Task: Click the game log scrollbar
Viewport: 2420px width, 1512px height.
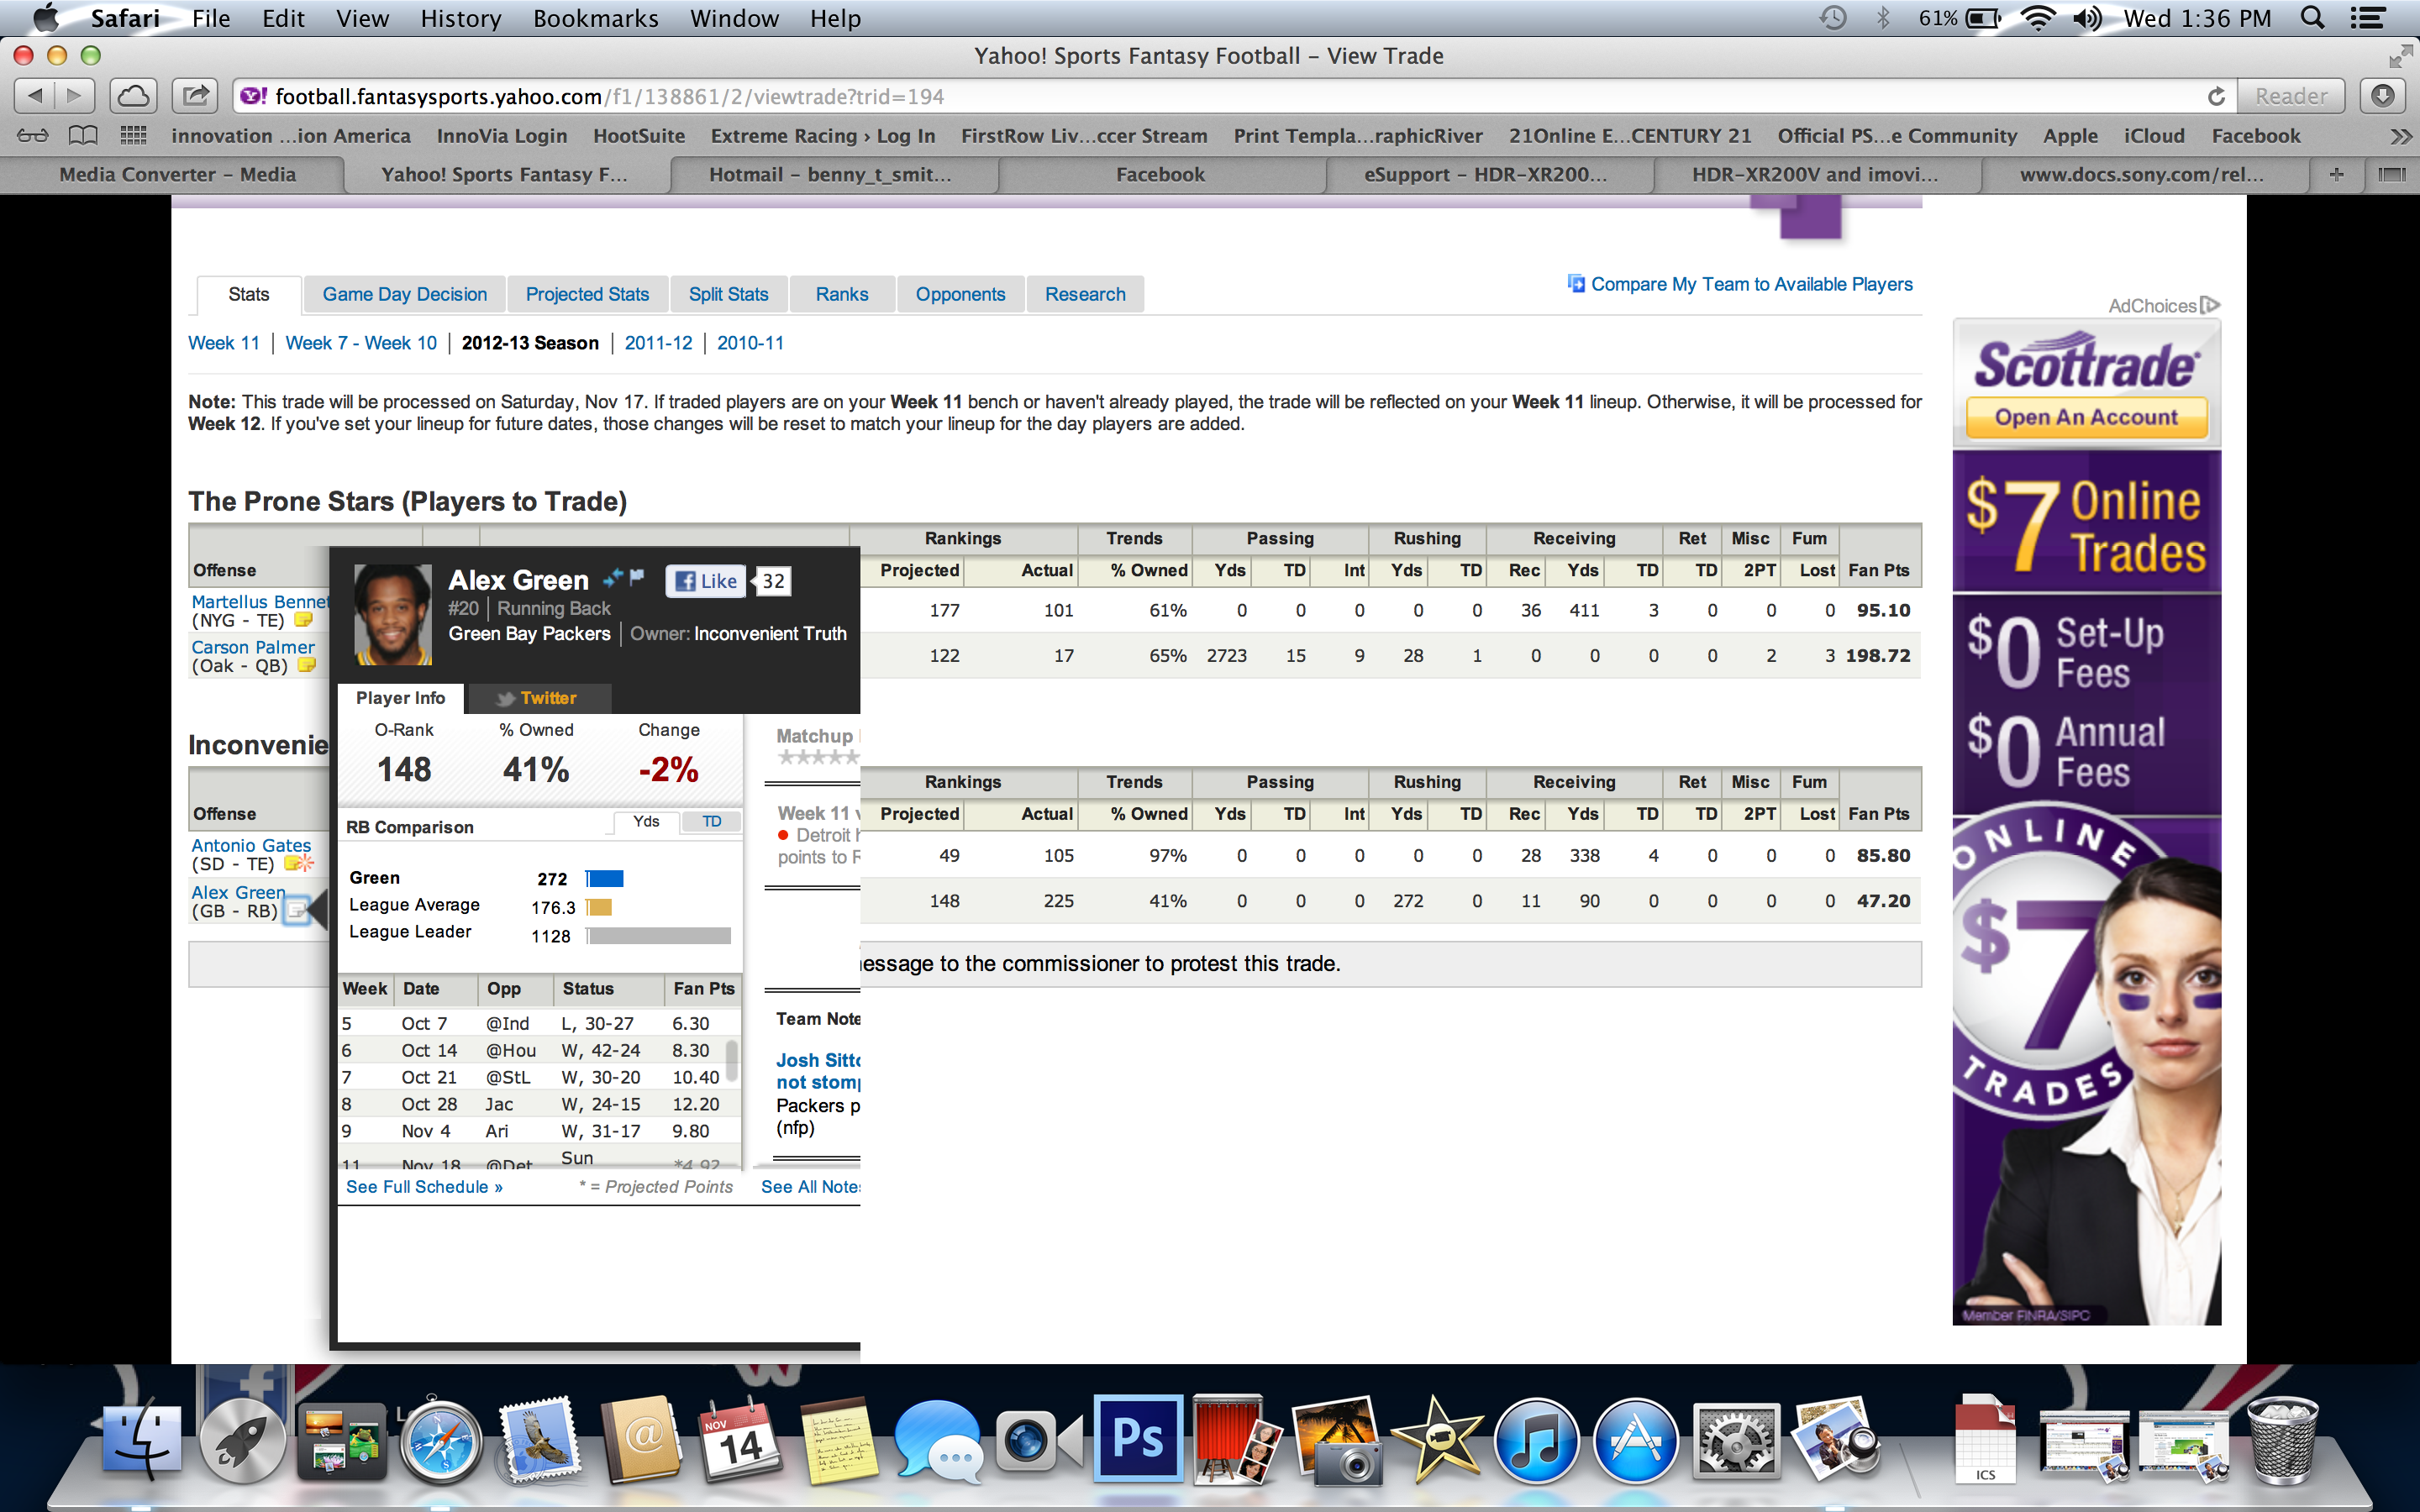Action: point(732,1060)
